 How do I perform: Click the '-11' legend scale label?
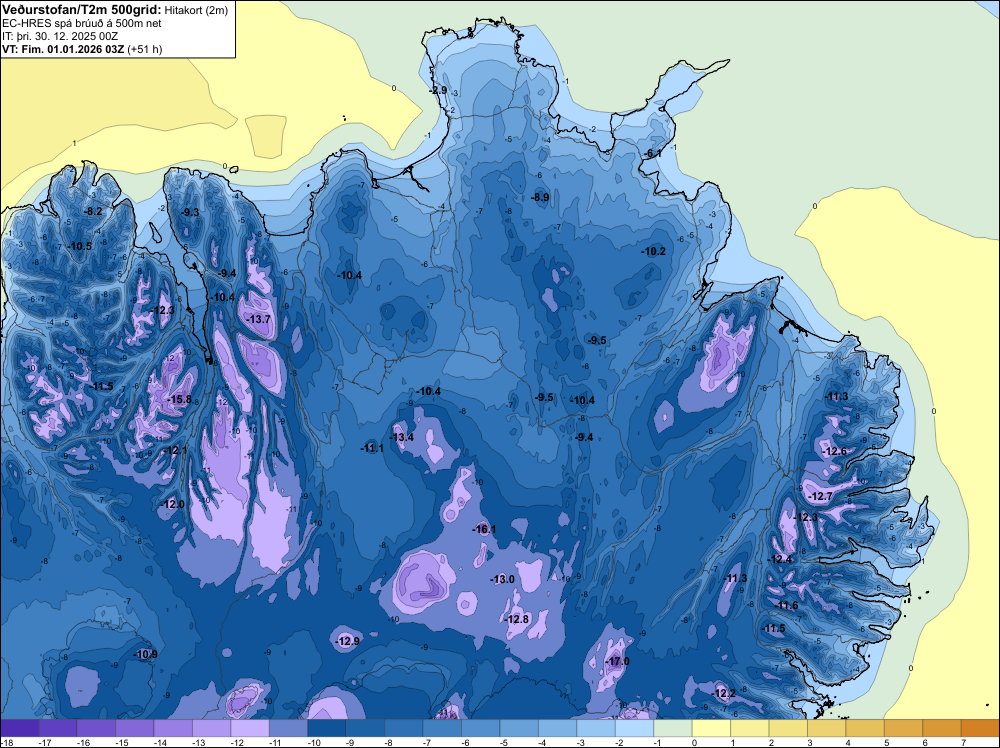coord(275,742)
